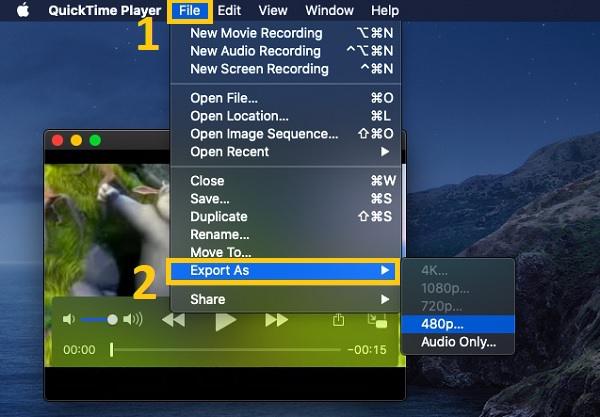
Task: Choose New Audio Recording
Action: pyautogui.click(x=285, y=51)
